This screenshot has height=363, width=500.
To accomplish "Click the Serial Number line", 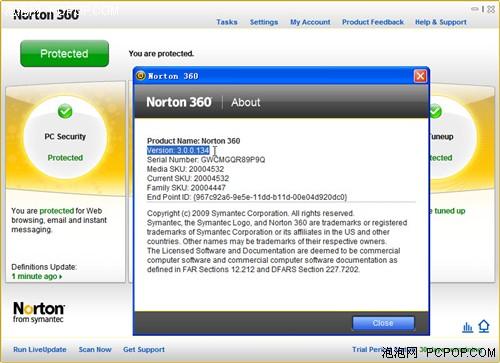I will pyautogui.click(x=206, y=160).
